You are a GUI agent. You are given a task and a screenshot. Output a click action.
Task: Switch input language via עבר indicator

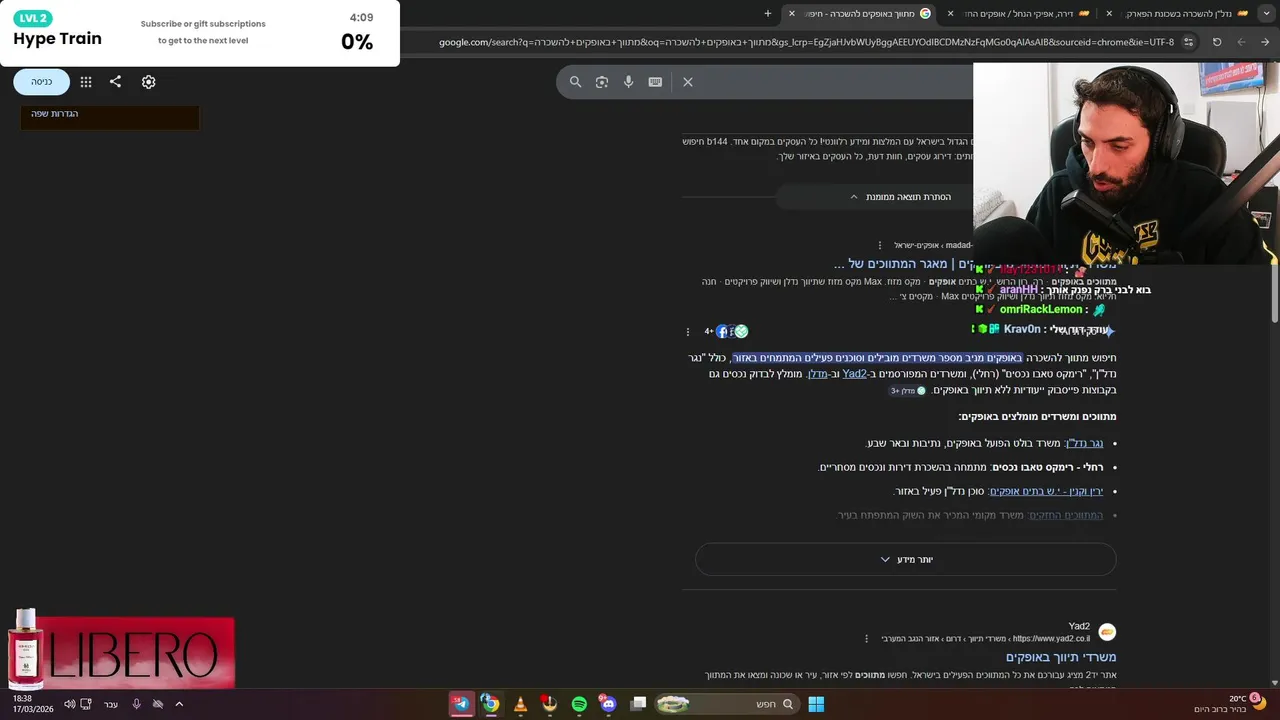(x=111, y=704)
